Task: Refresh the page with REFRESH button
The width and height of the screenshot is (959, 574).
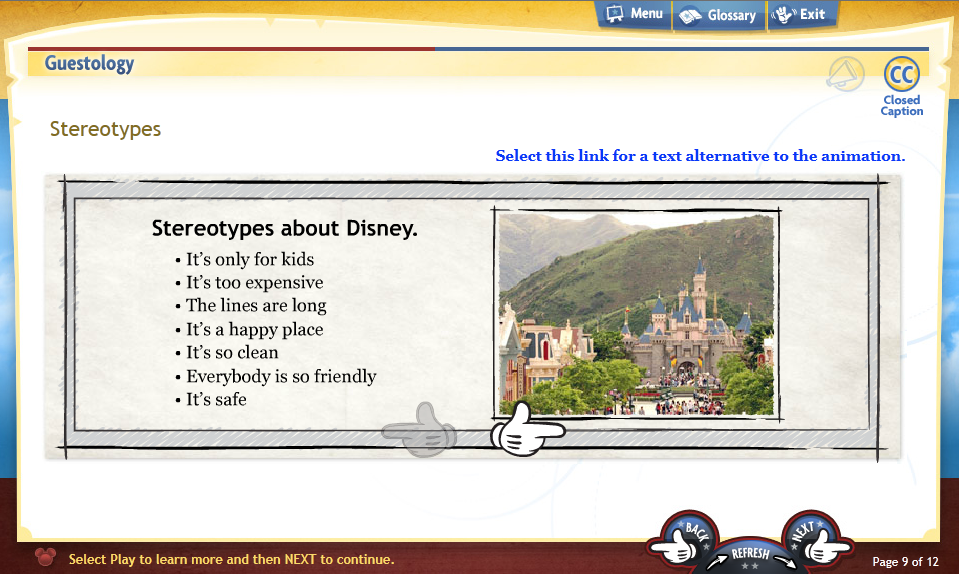Action: 750,556
